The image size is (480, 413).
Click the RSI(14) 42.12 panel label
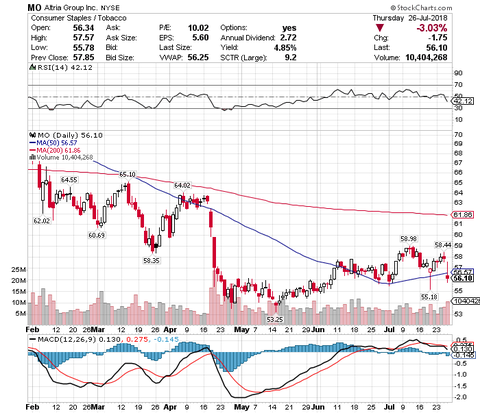[x=65, y=67]
